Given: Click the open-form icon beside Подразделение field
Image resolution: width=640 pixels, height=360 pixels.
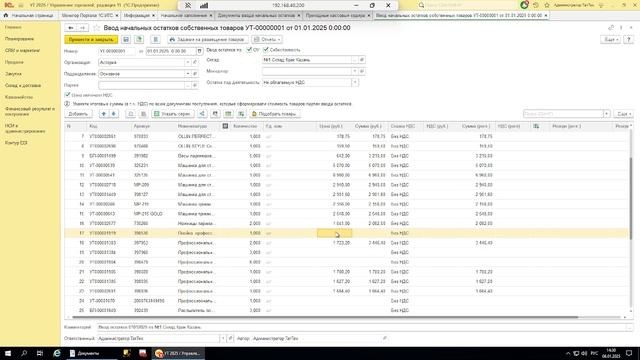Looking at the screenshot, I should (195, 74).
